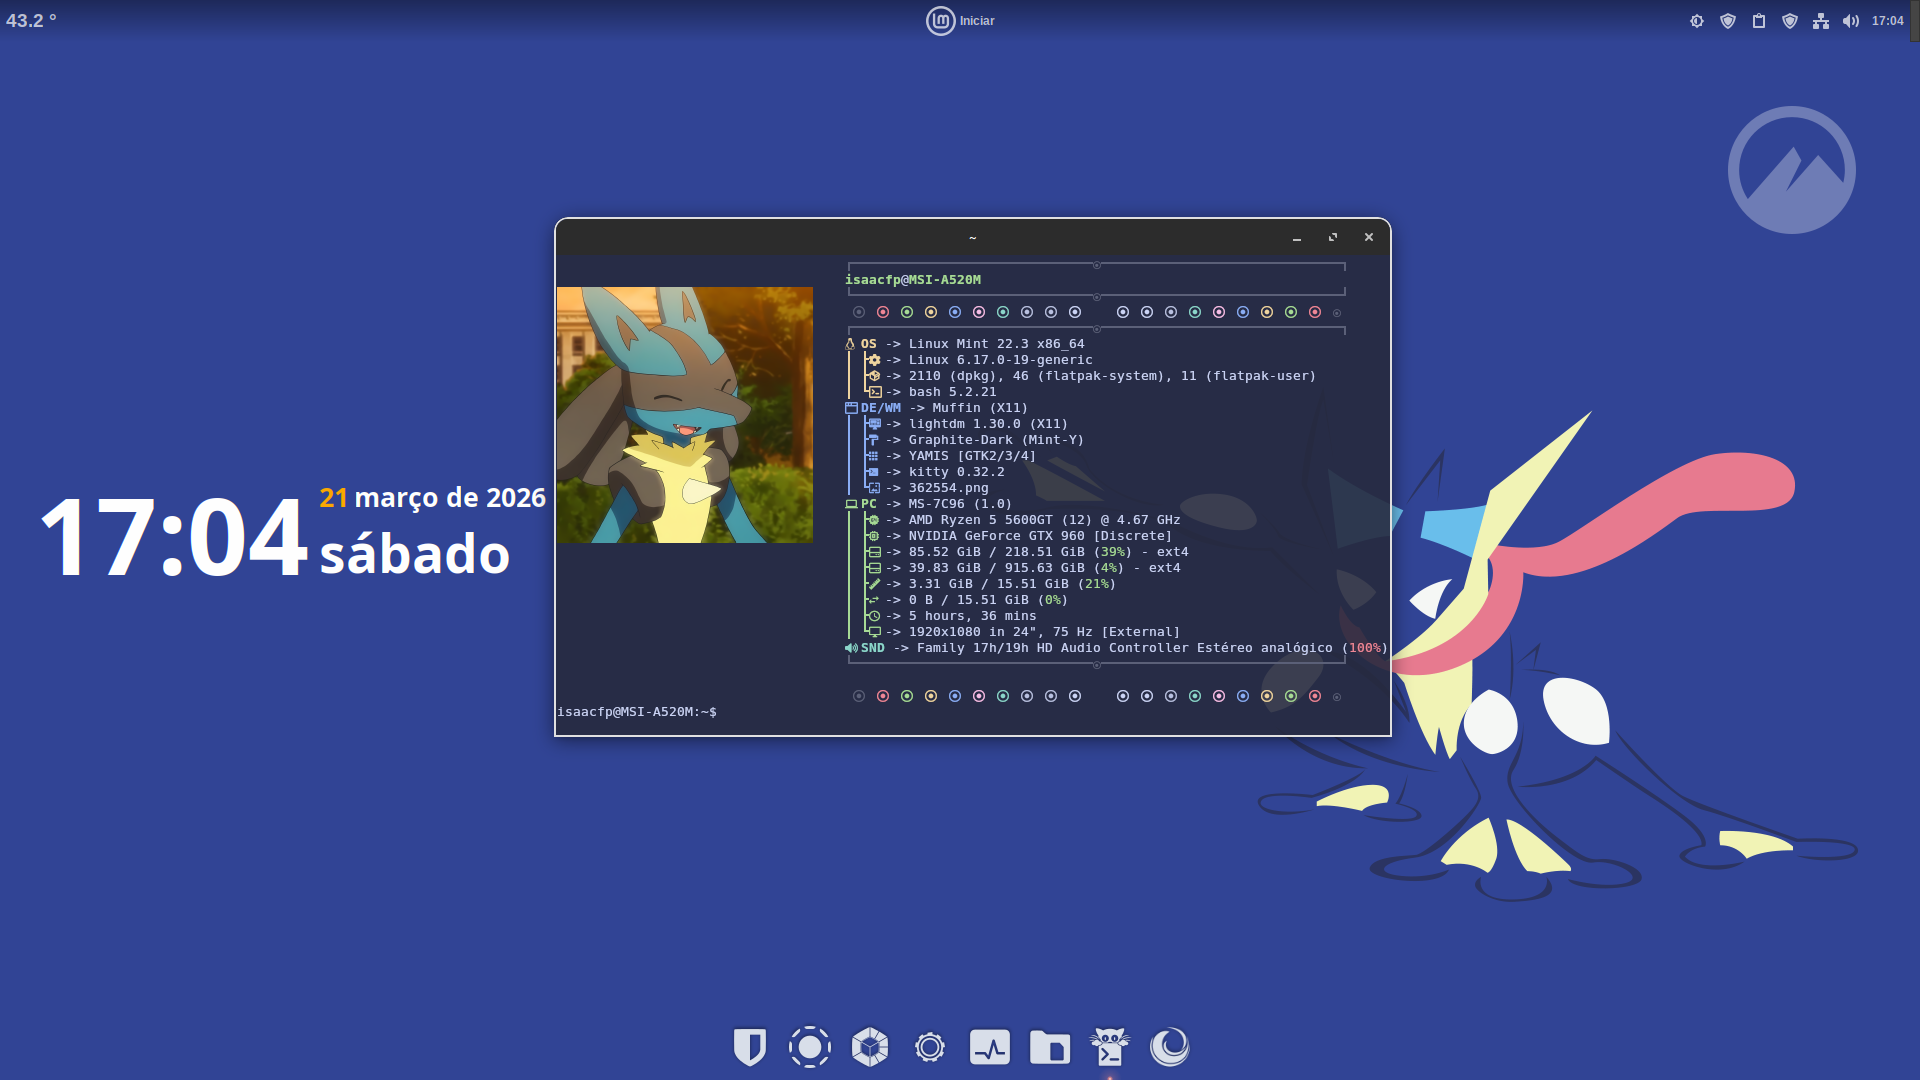Click the 17:04 panel clock
The image size is (1920, 1080).
(x=1887, y=21)
